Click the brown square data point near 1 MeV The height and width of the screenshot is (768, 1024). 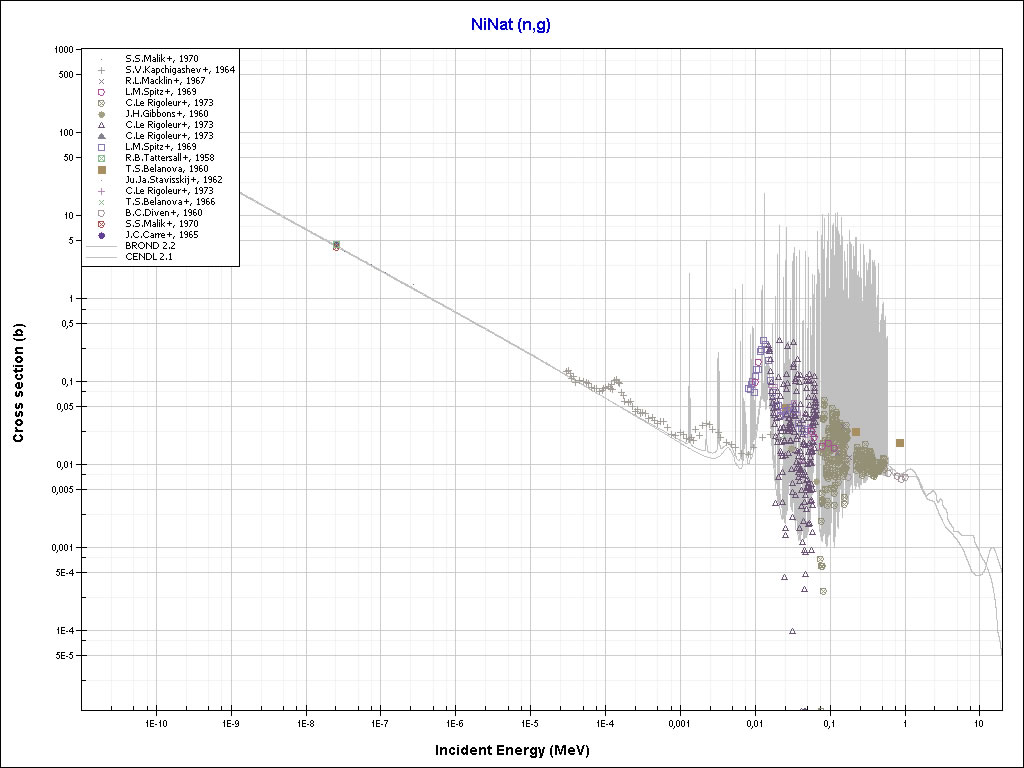(900, 442)
